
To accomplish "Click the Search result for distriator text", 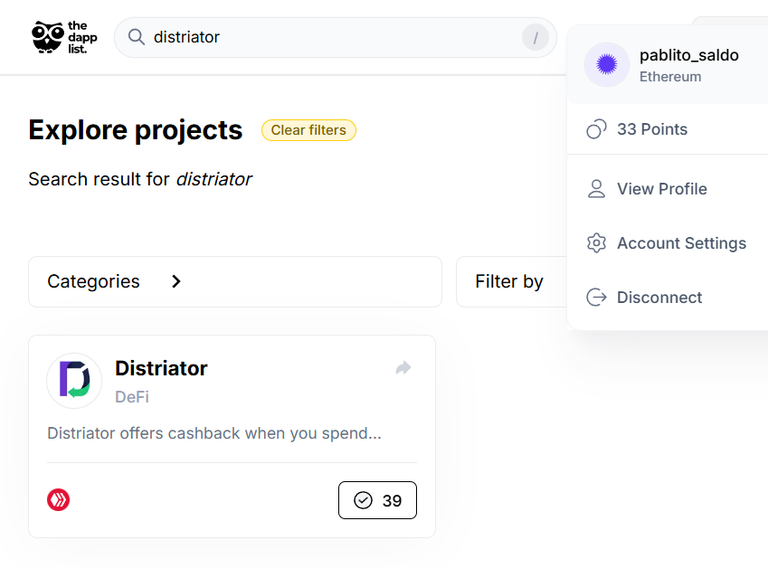I will 140,179.
